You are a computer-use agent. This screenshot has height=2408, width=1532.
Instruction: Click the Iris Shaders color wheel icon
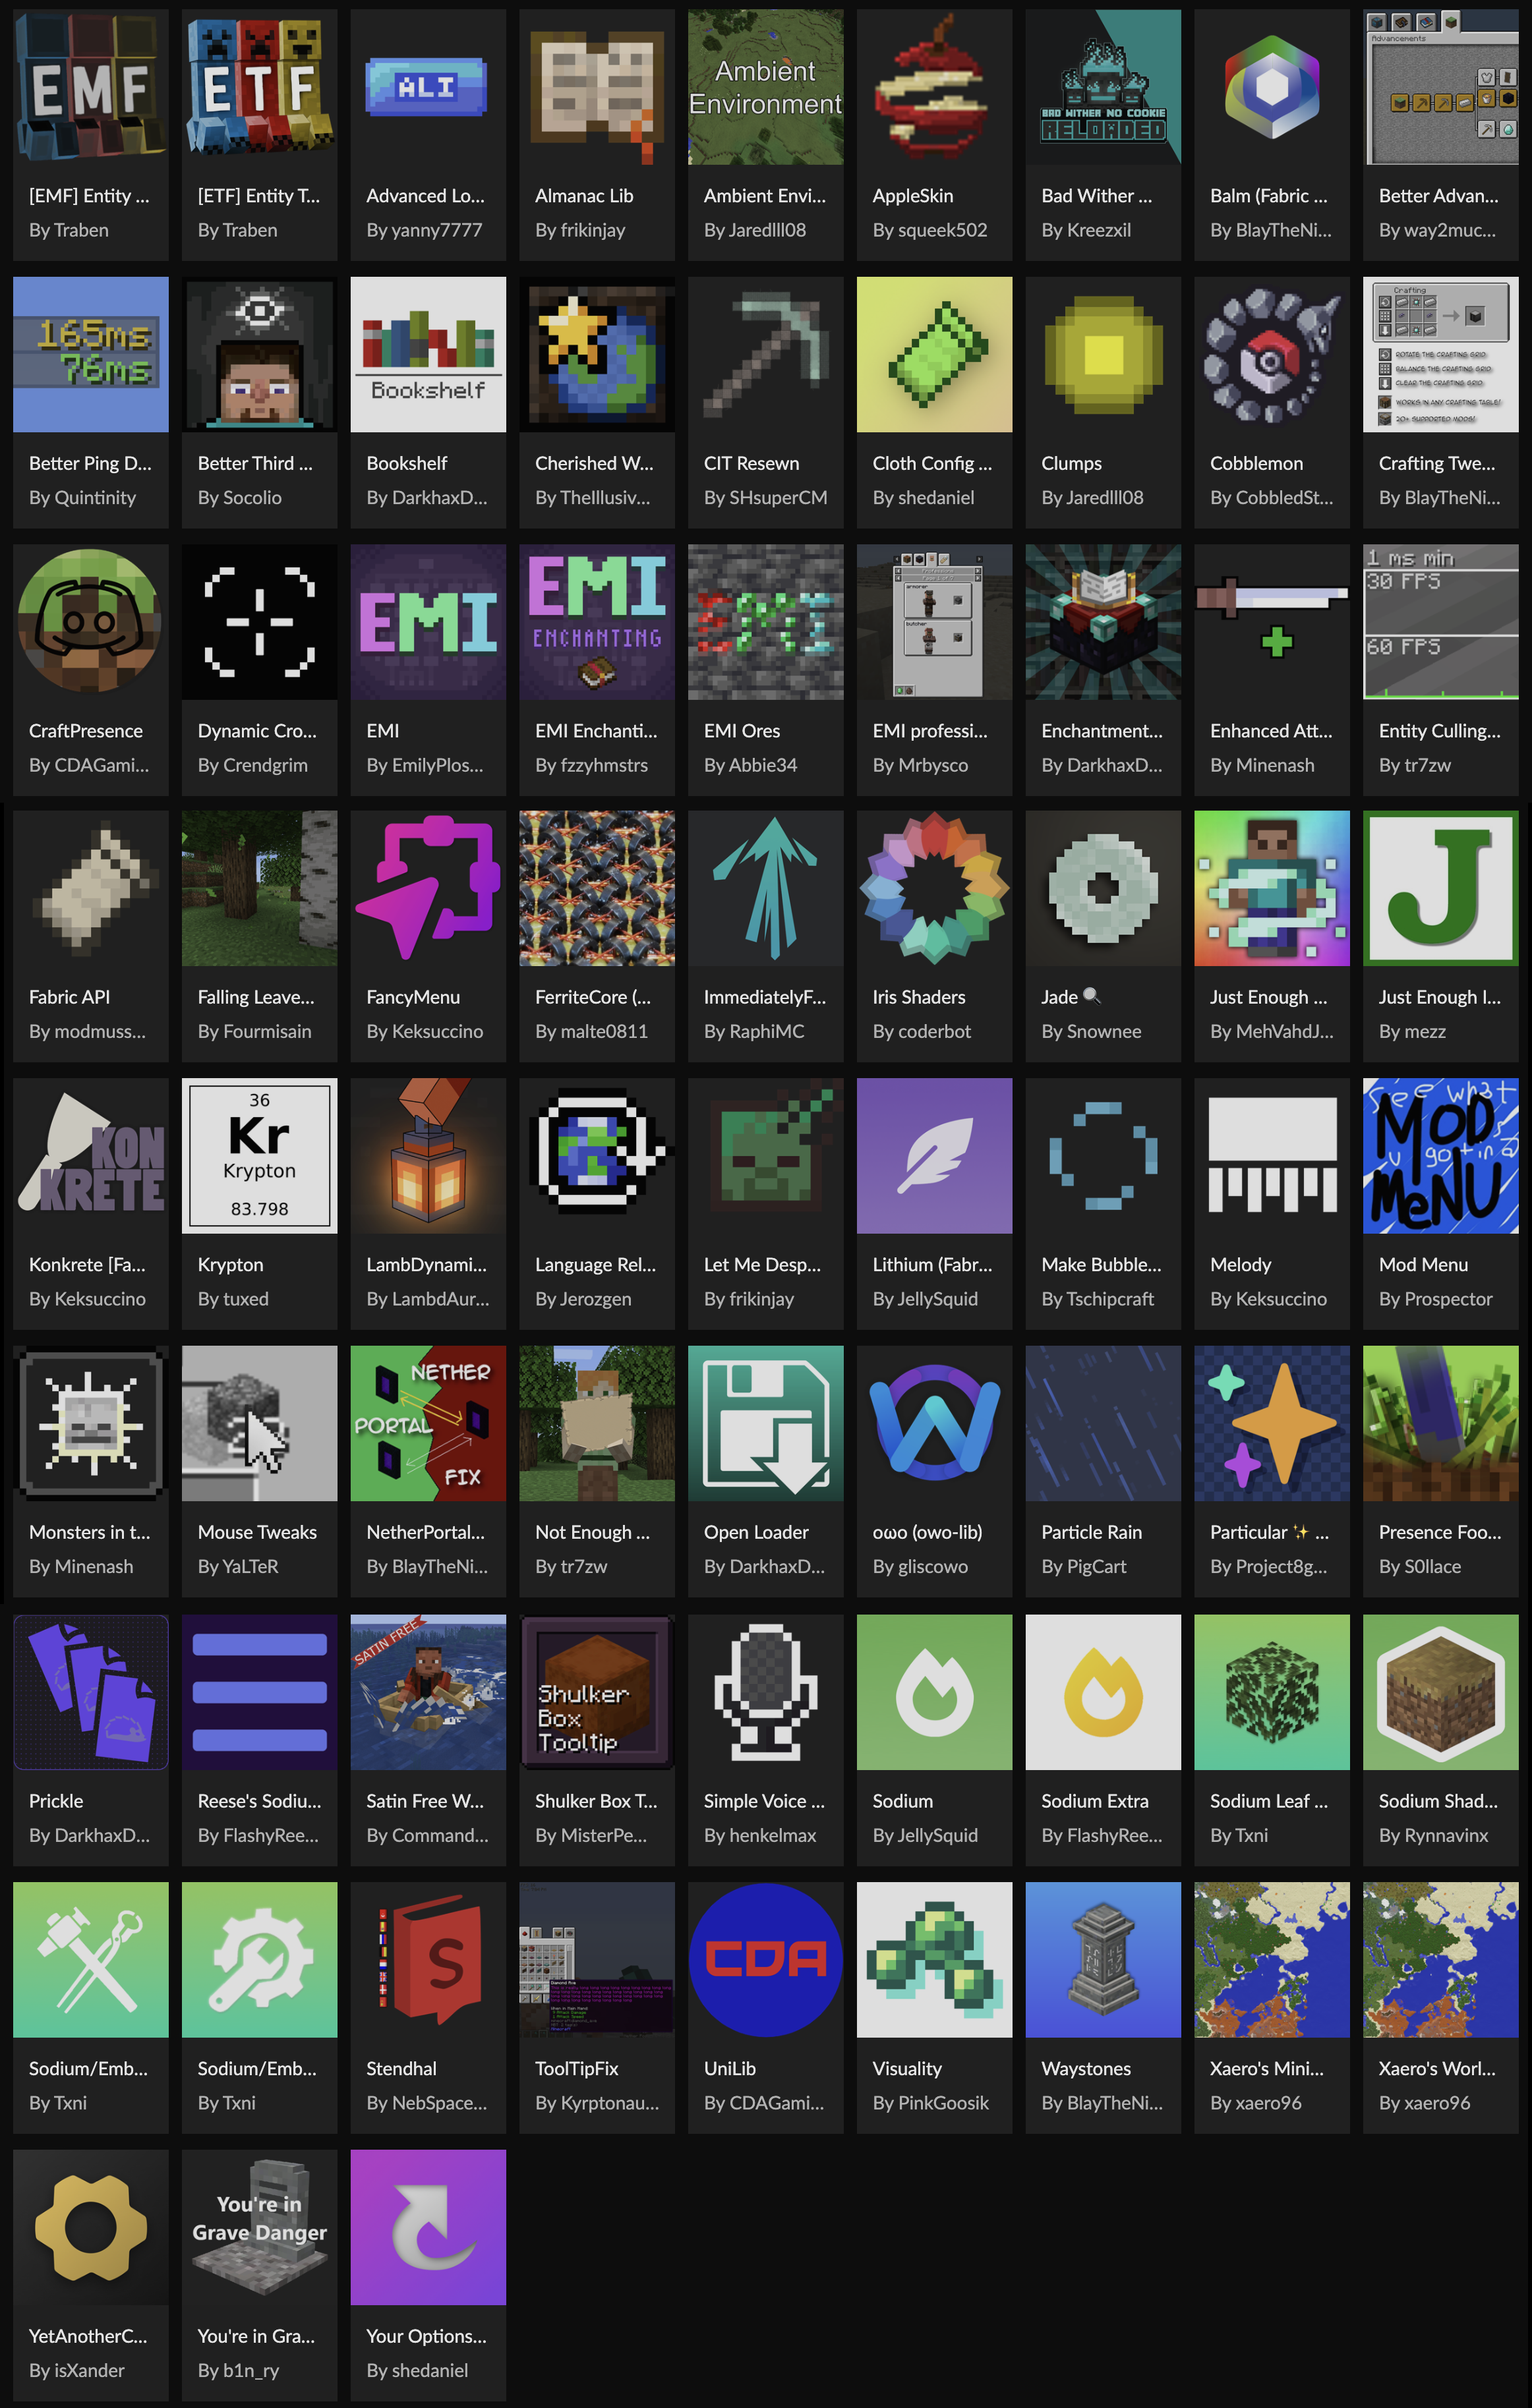point(934,888)
